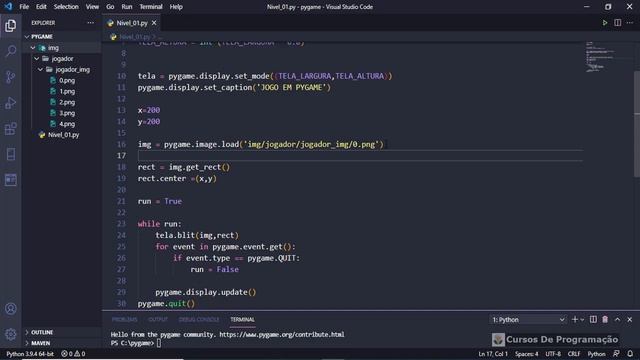
Task: Open the Extensions view
Action: [11, 129]
